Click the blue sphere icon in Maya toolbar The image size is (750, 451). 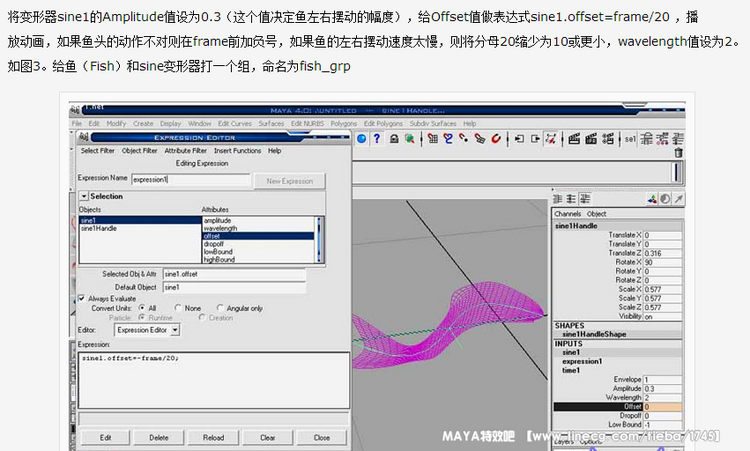coord(362,139)
